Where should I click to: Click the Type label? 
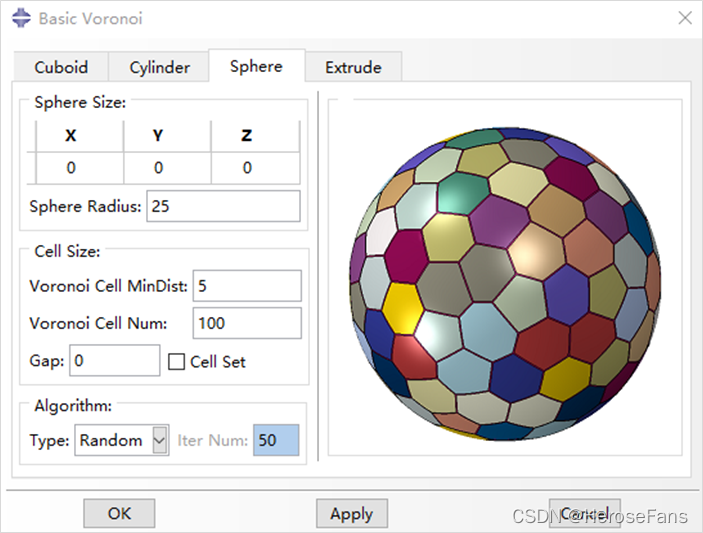[49, 441]
